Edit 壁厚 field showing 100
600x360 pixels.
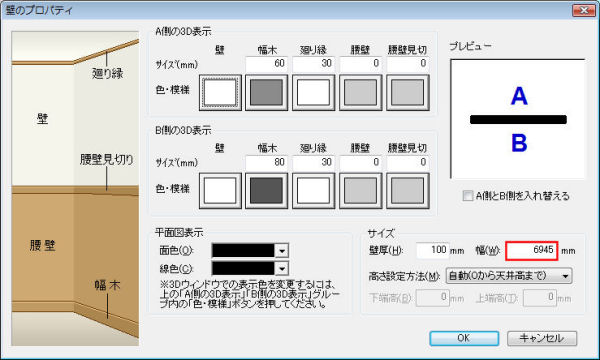(x=432, y=251)
